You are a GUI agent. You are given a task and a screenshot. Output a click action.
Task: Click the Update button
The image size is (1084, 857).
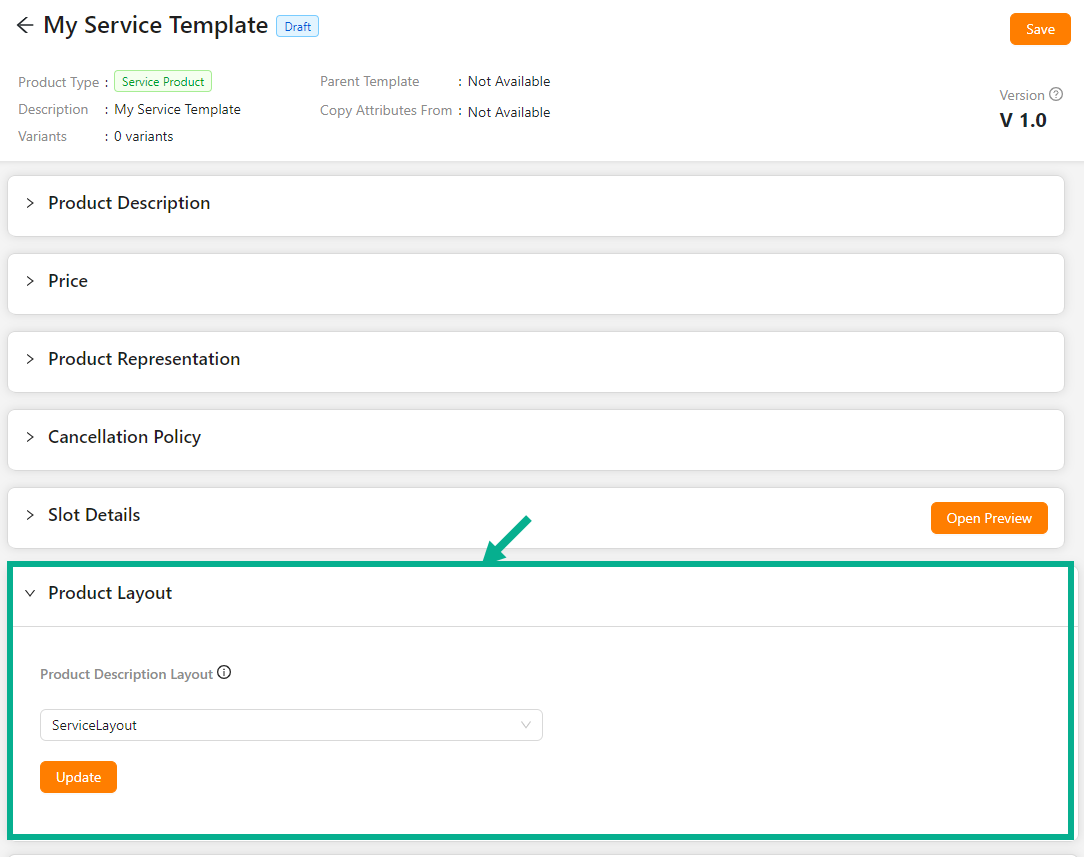tap(78, 777)
